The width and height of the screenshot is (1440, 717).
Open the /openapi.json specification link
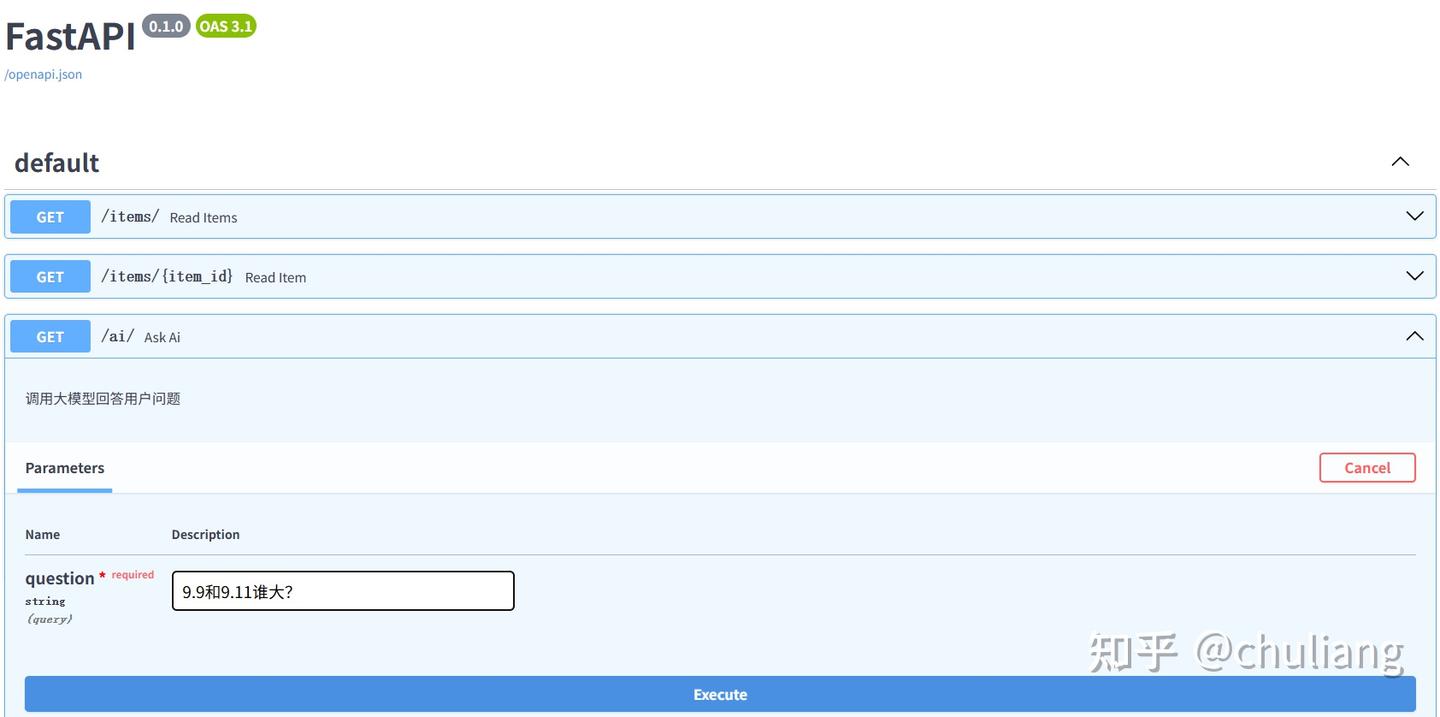tap(43, 73)
